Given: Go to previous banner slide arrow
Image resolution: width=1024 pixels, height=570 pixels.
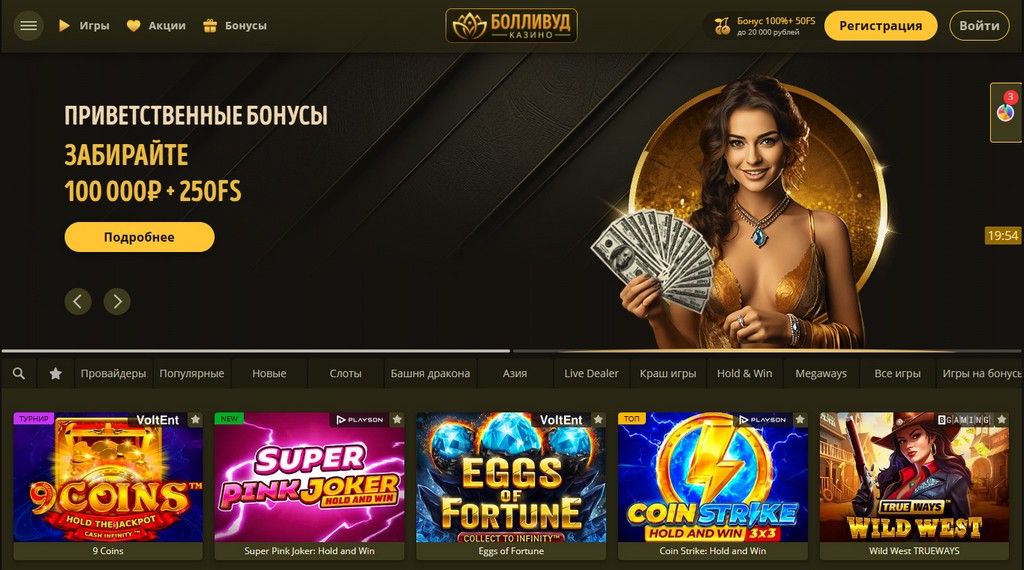Looking at the screenshot, I should 78,302.
